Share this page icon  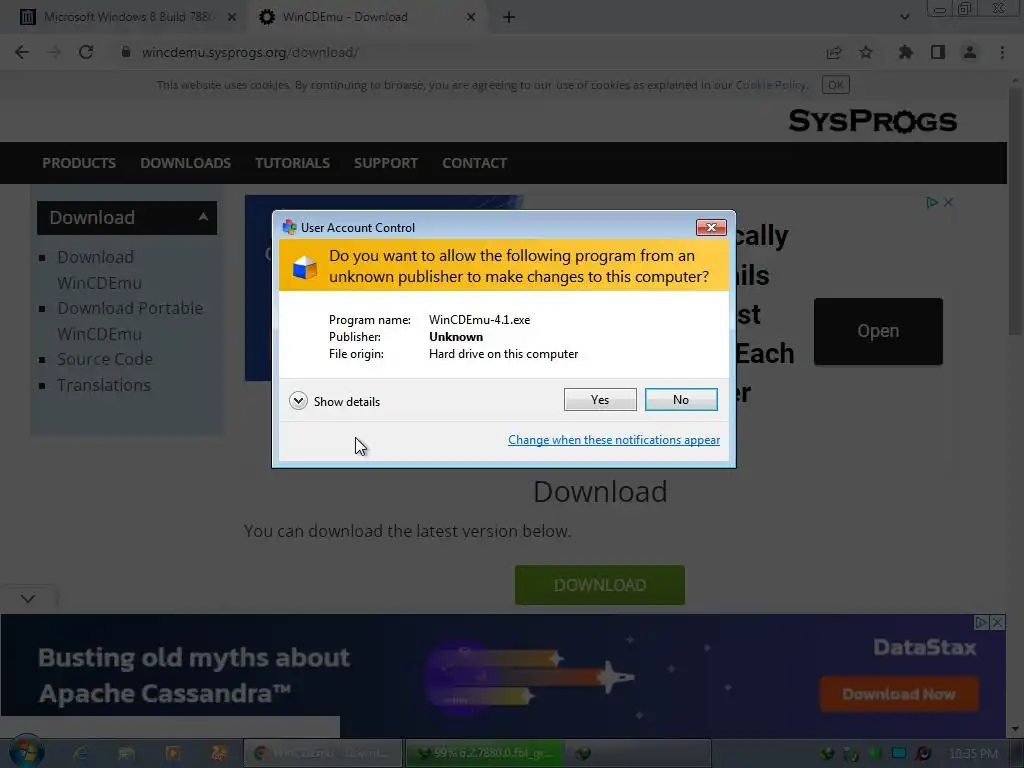pos(834,53)
